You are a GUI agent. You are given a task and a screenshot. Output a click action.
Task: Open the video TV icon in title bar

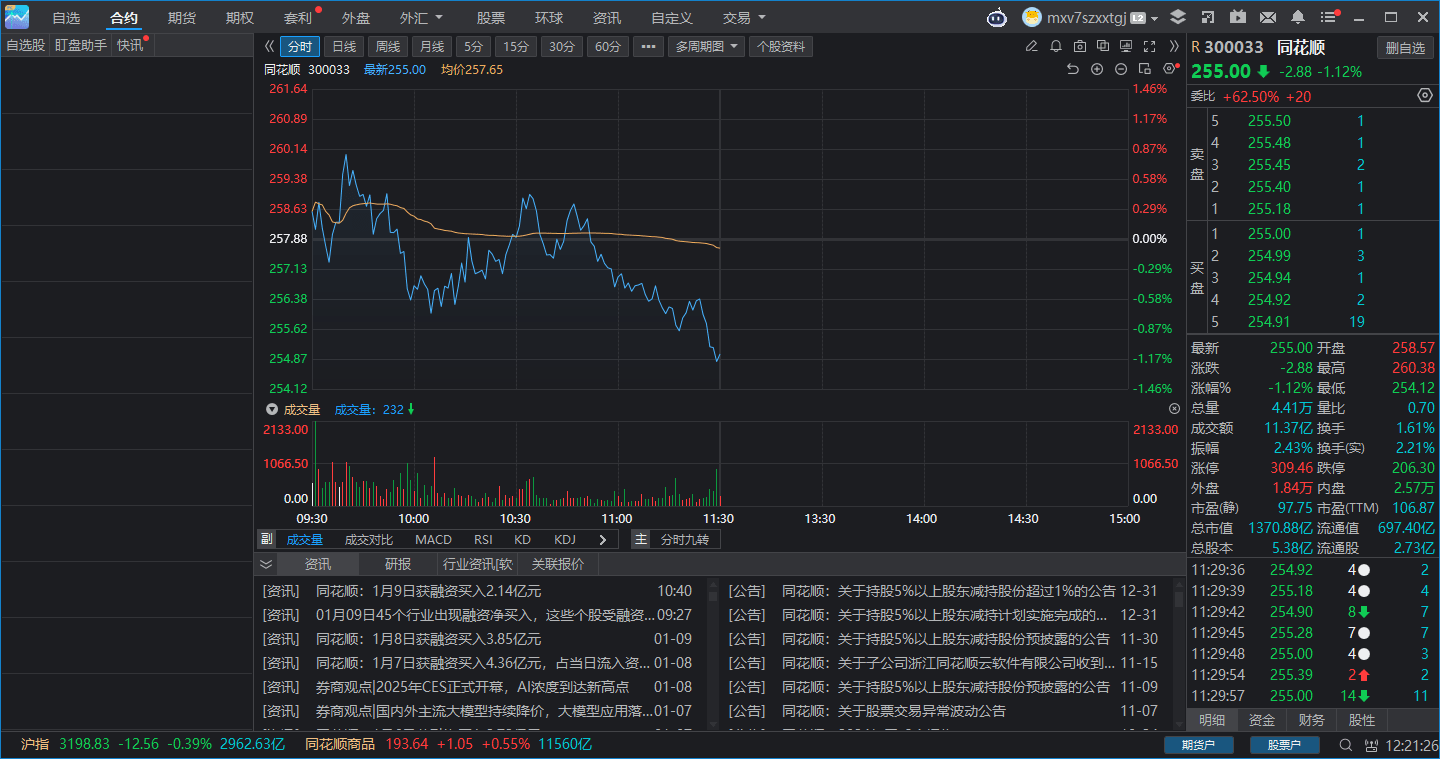pyautogui.click(x=1238, y=18)
